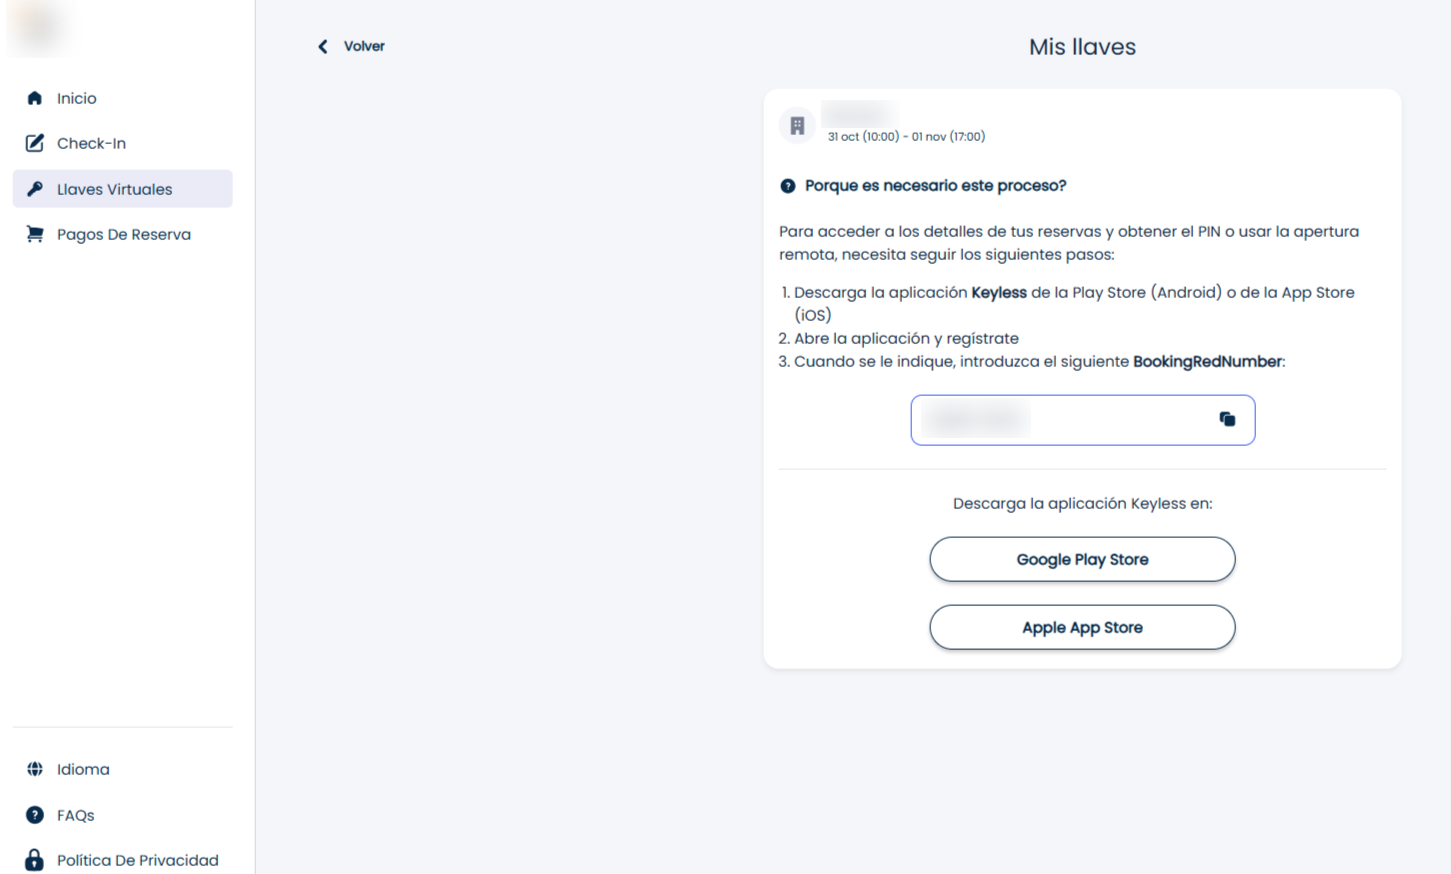The image size is (1451, 874).
Task: Click the question icon beside Porque es necesario
Action: [x=788, y=186]
